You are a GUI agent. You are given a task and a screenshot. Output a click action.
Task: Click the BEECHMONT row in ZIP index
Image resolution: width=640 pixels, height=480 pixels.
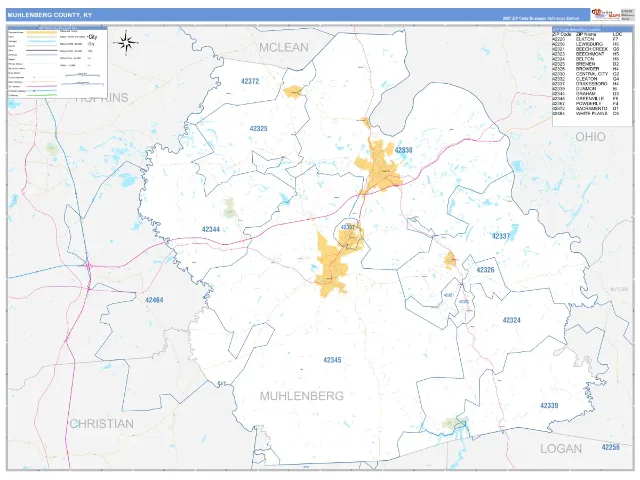tap(586, 54)
